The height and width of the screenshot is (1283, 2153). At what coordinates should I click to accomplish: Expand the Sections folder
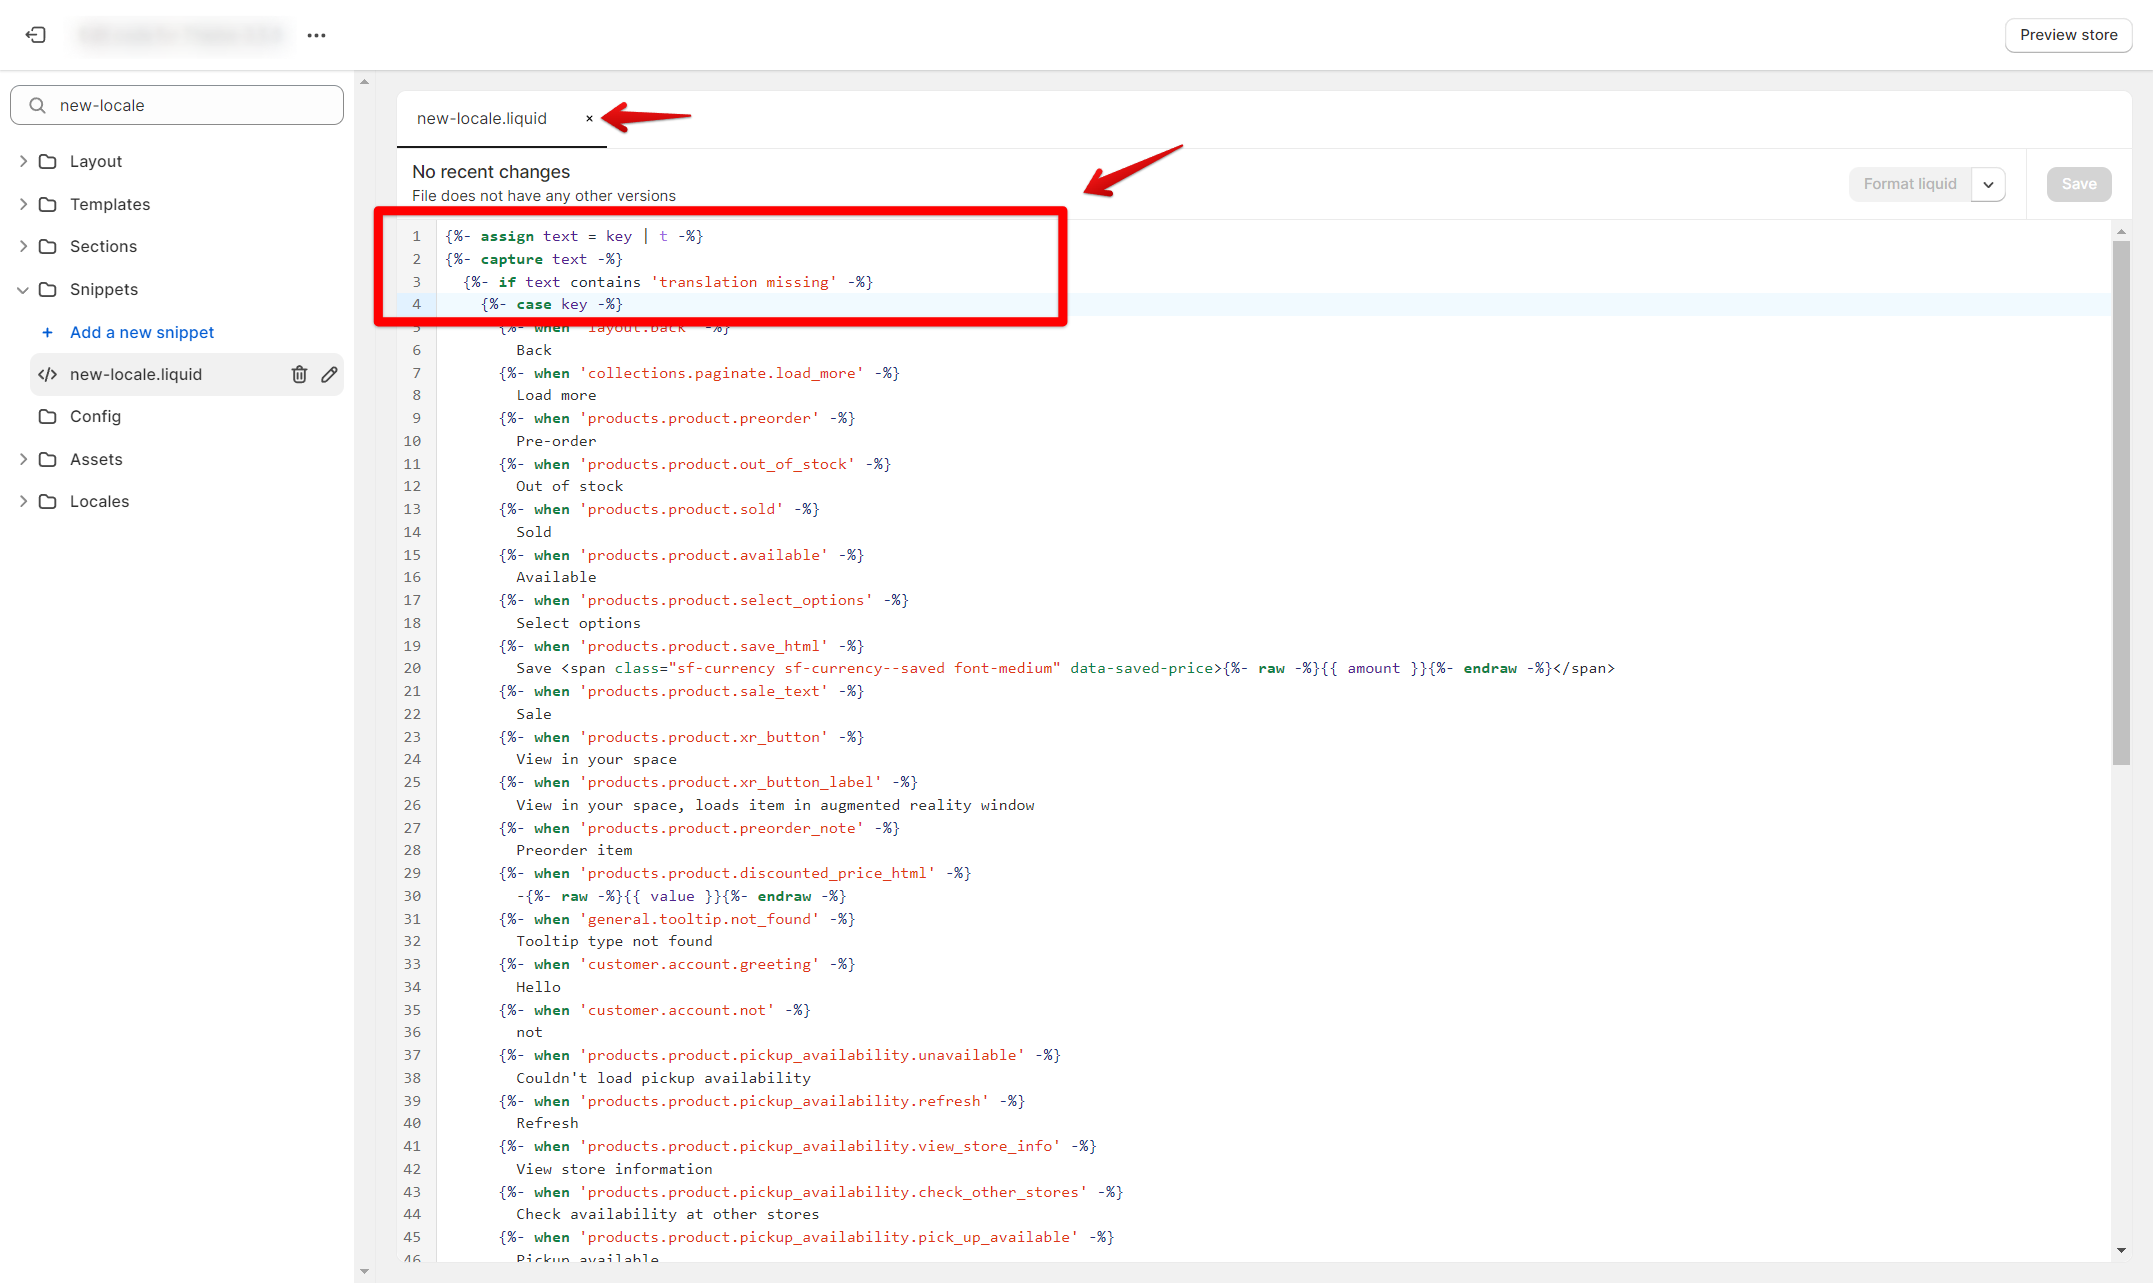23,246
